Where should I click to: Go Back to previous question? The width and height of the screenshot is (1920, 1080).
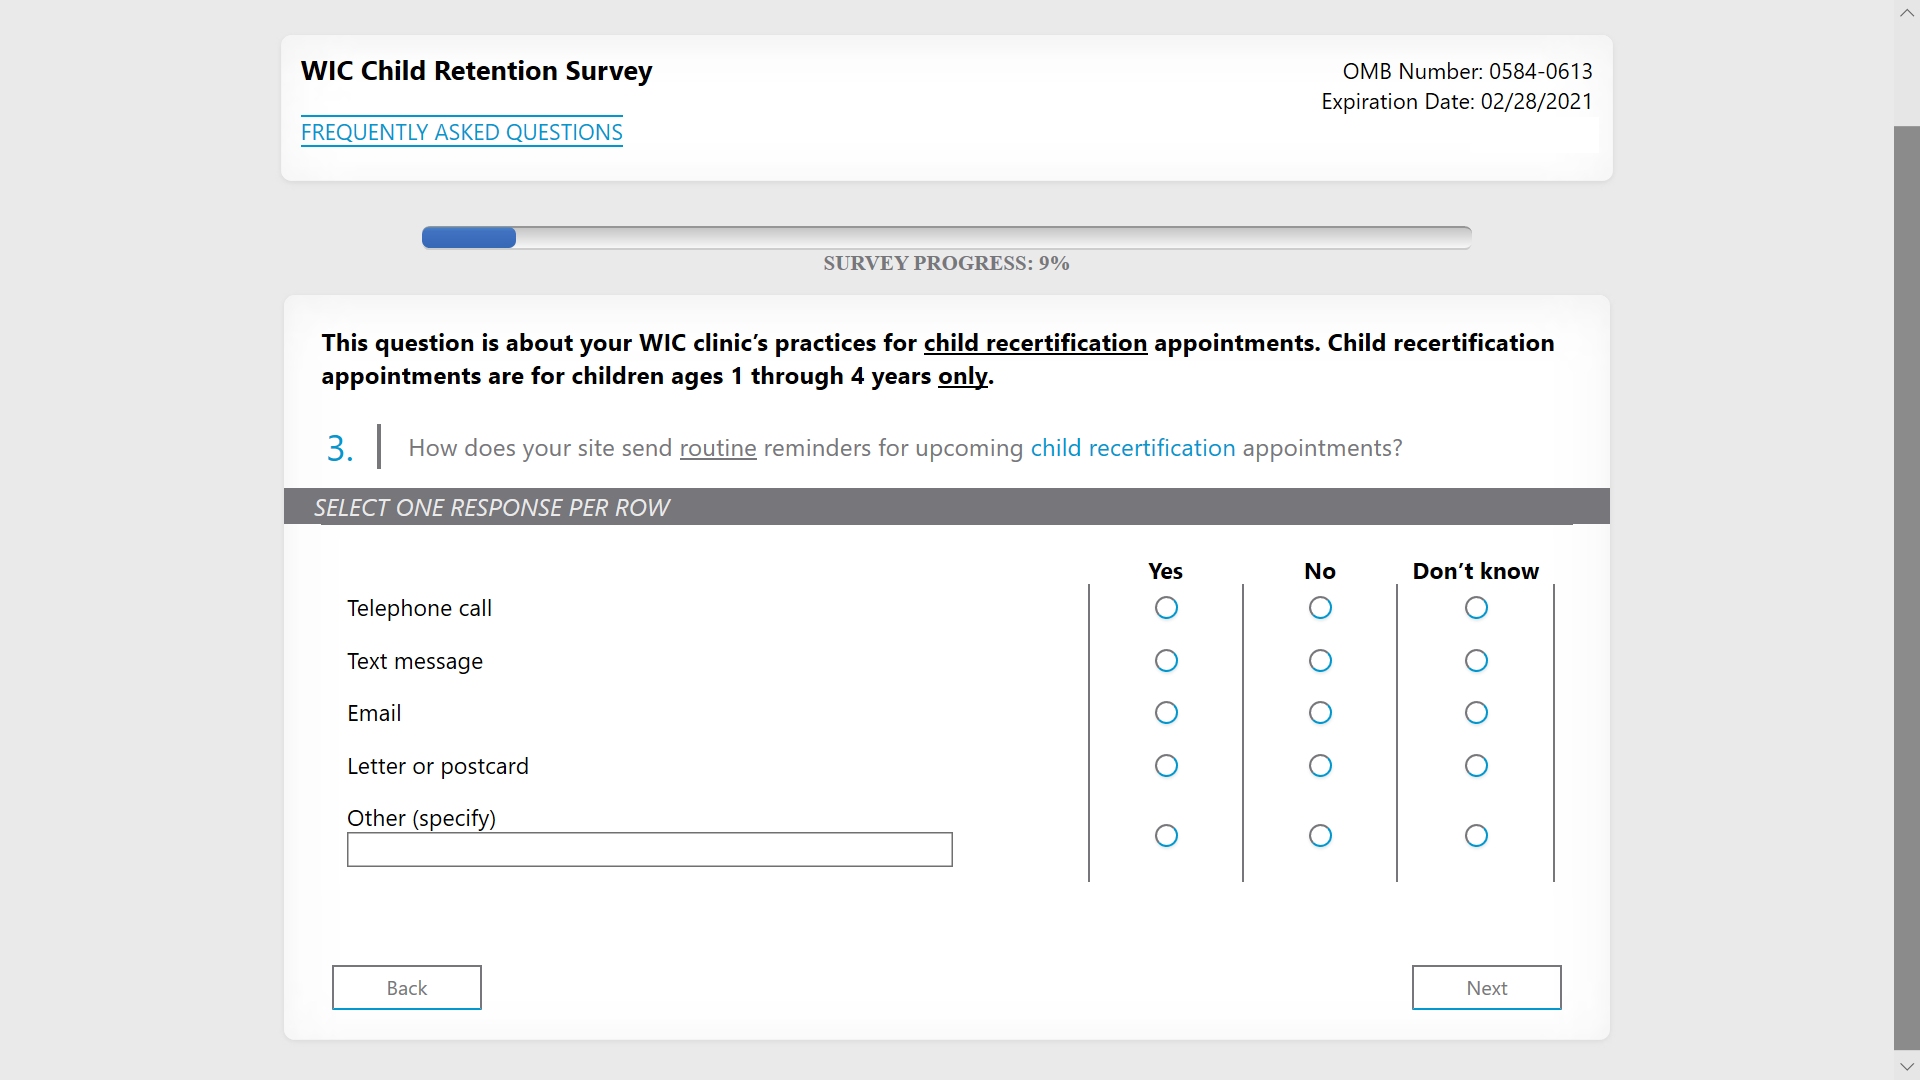coord(406,988)
